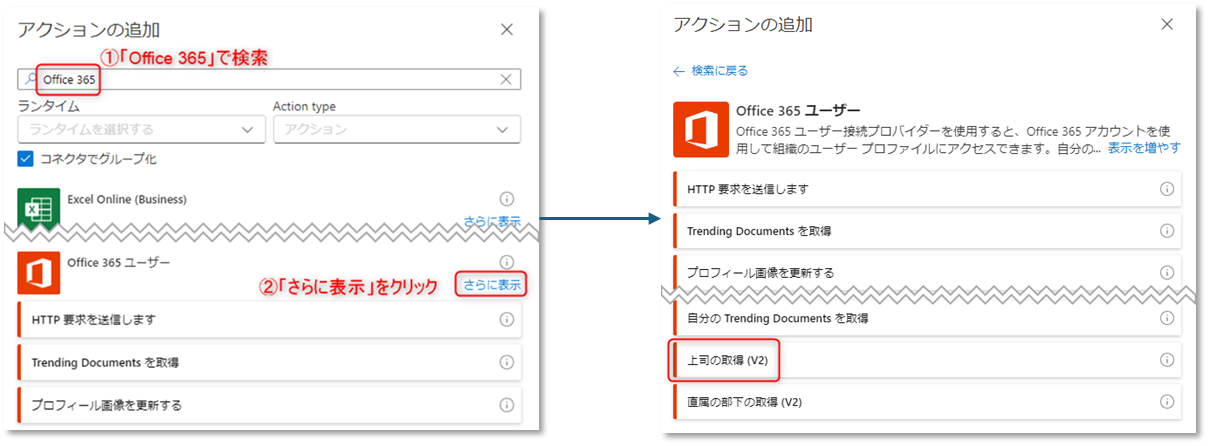Open the Action type アクション dropdown
The height and width of the screenshot is (446, 1209).
click(x=397, y=129)
